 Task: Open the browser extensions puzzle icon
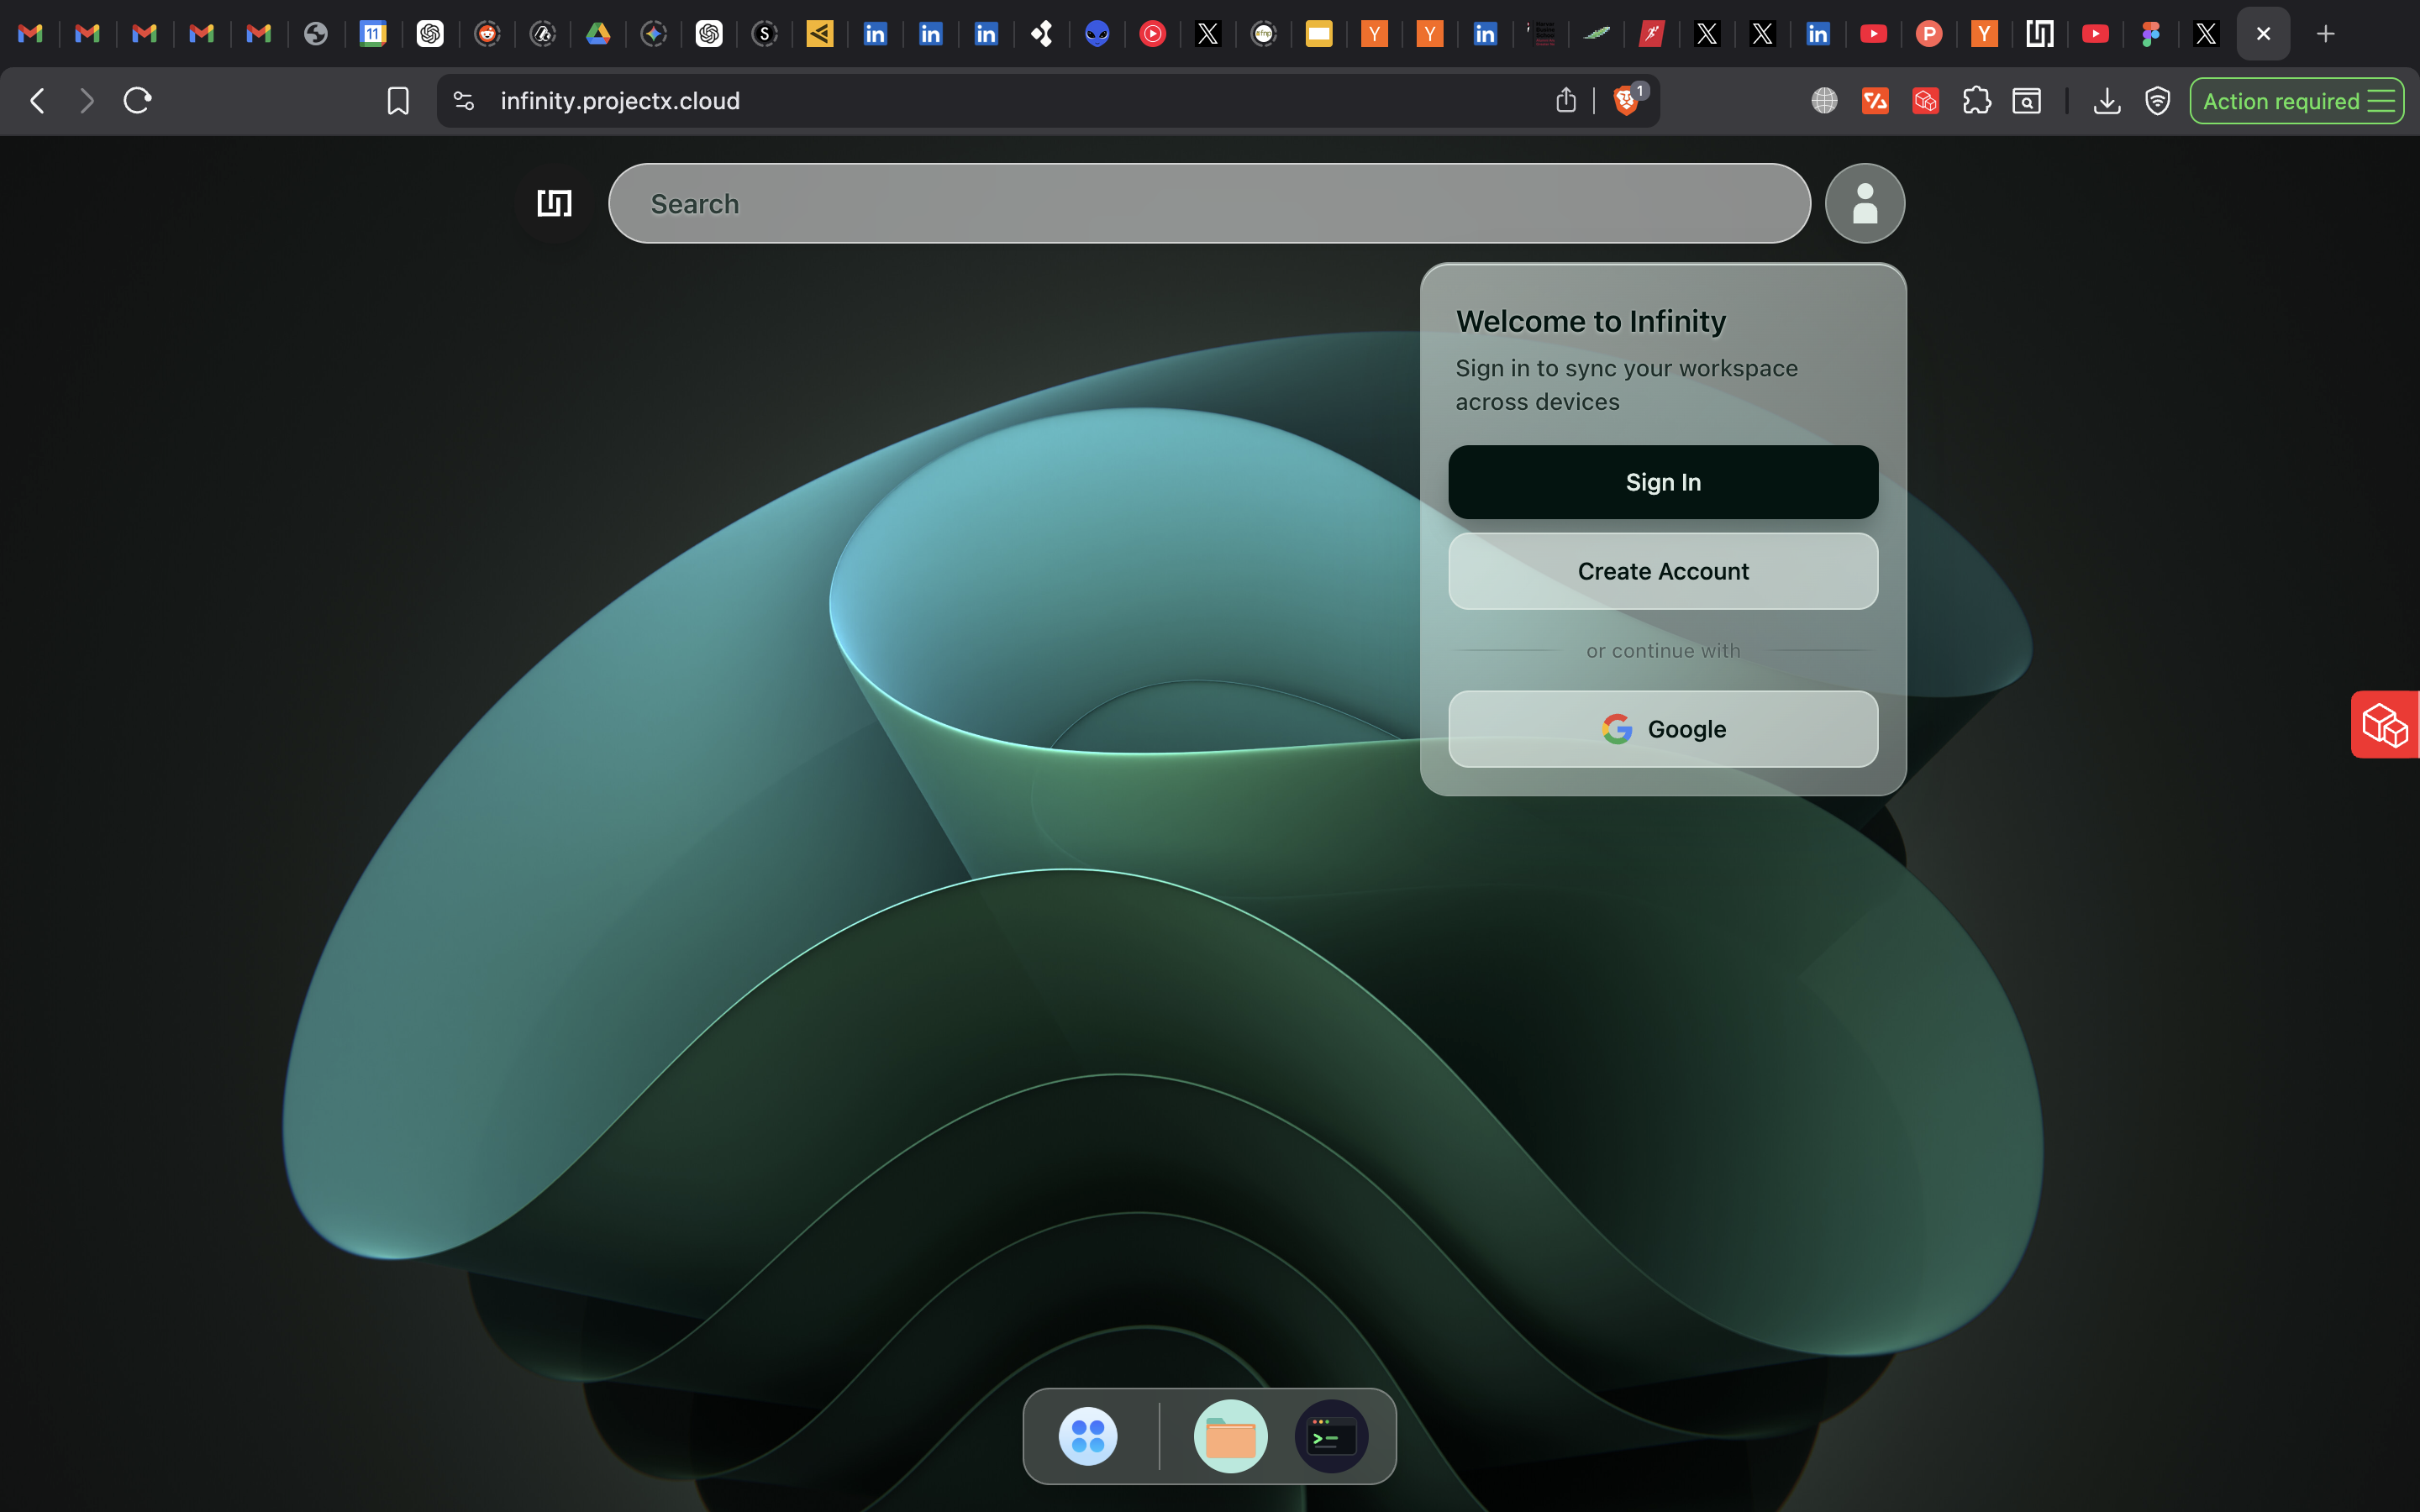pyautogui.click(x=1976, y=100)
